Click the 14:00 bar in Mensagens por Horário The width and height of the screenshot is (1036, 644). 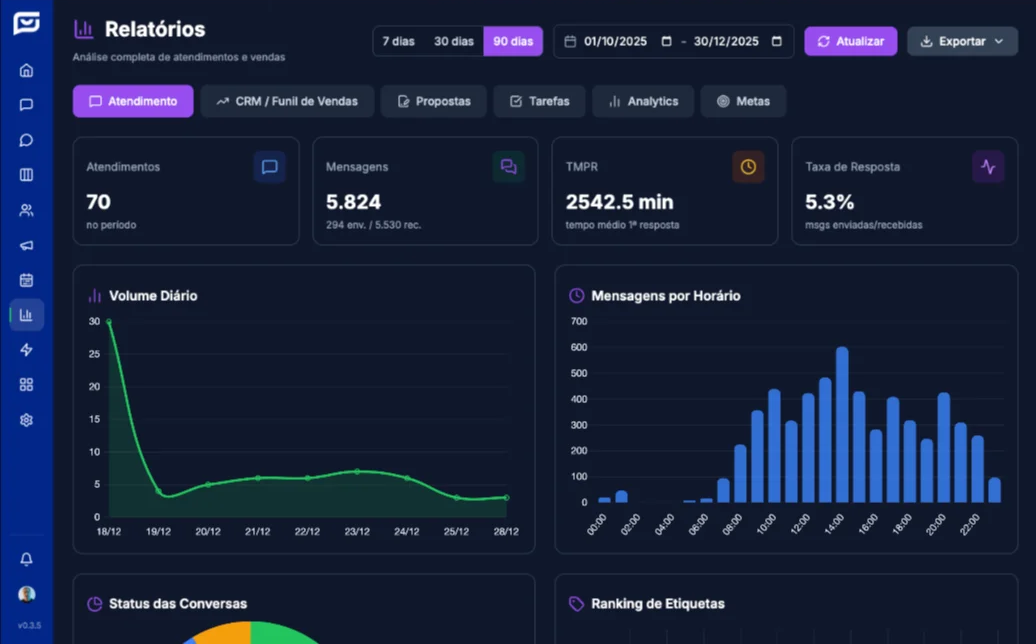pyautogui.click(x=842, y=425)
